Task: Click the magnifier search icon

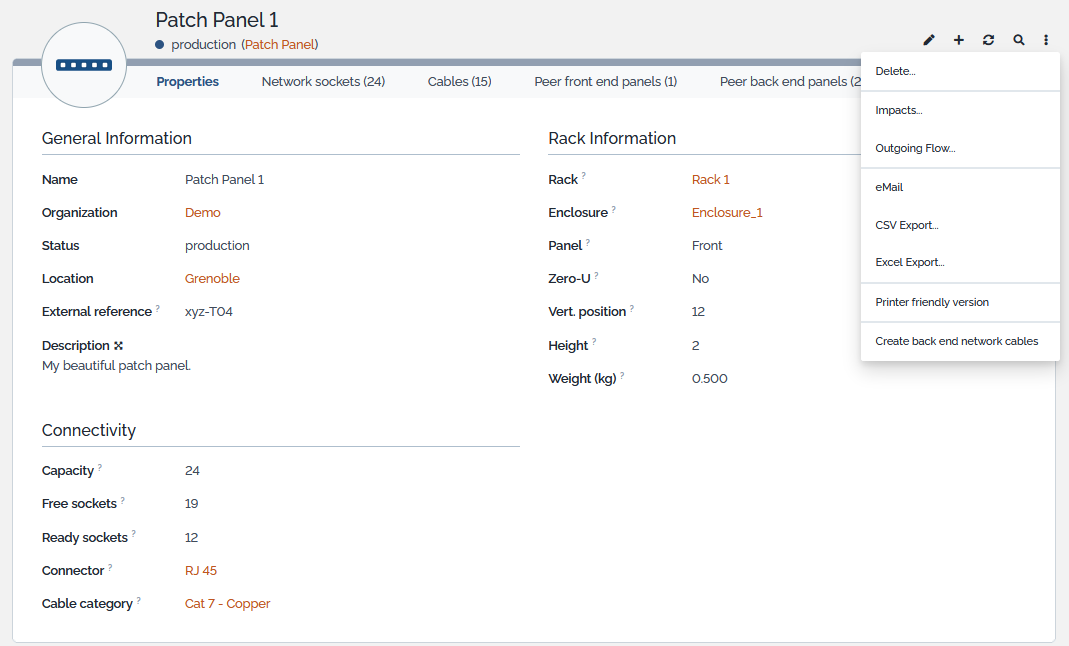Action: (x=1018, y=40)
